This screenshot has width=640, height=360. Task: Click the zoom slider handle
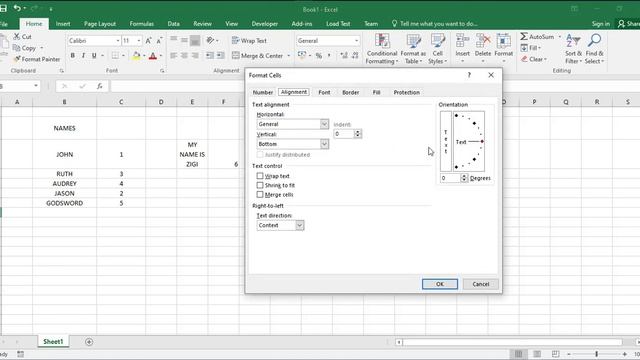tap(596, 354)
